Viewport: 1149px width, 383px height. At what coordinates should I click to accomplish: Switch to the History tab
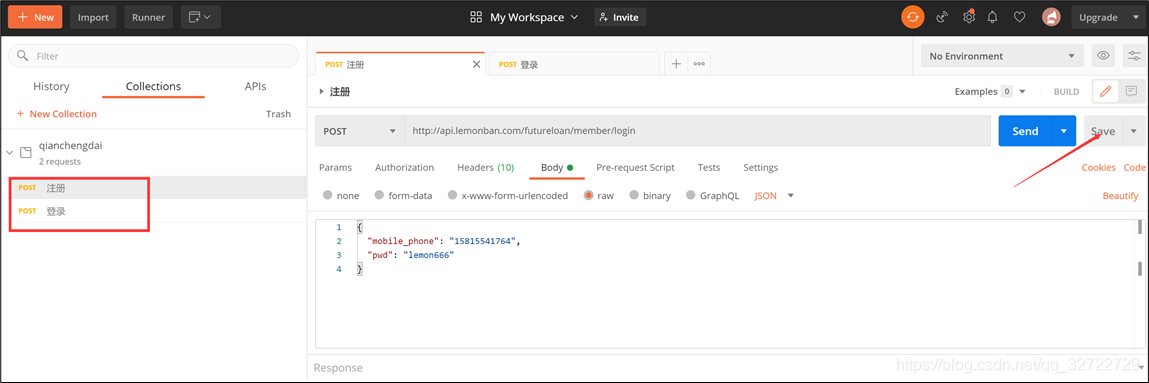51,86
